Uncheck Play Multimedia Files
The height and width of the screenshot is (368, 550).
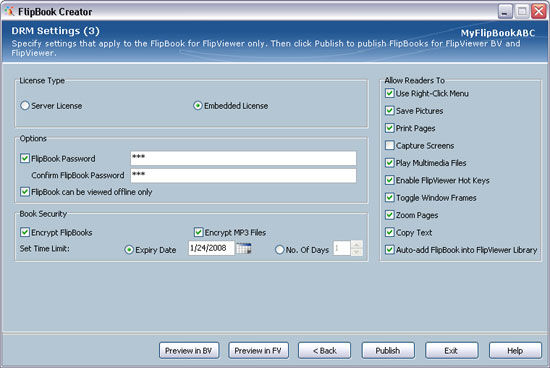pyautogui.click(x=389, y=162)
